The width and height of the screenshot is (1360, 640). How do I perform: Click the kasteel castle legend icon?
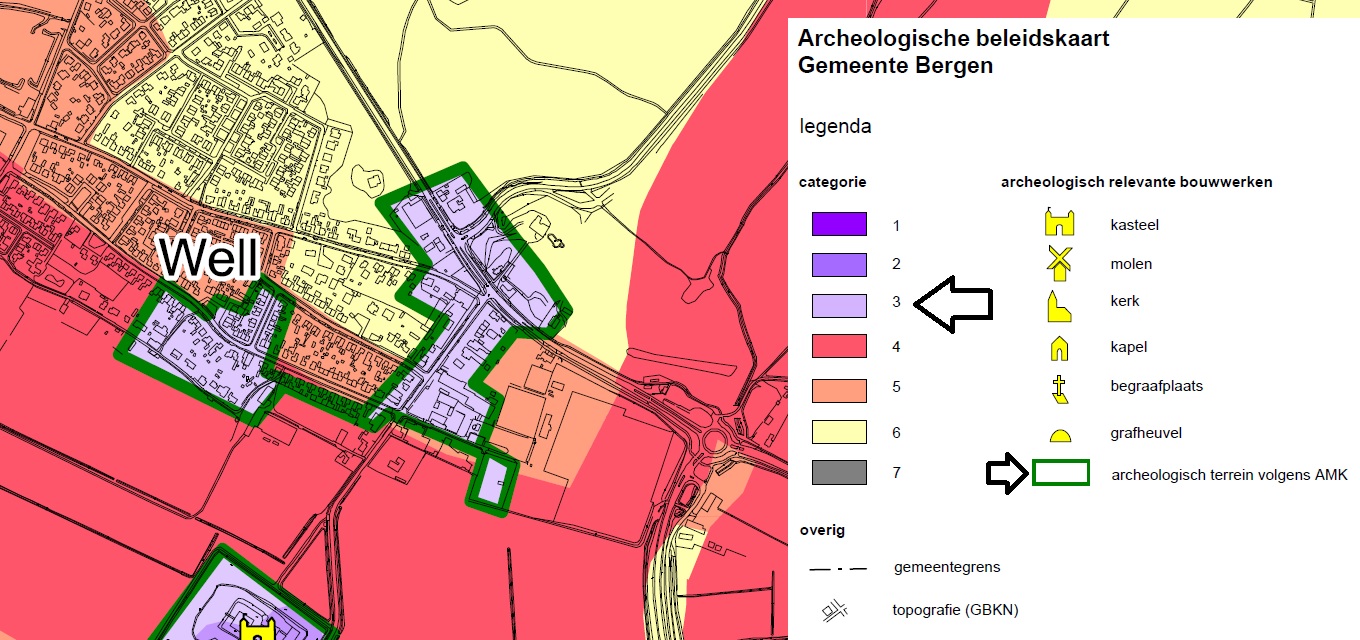1059,223
